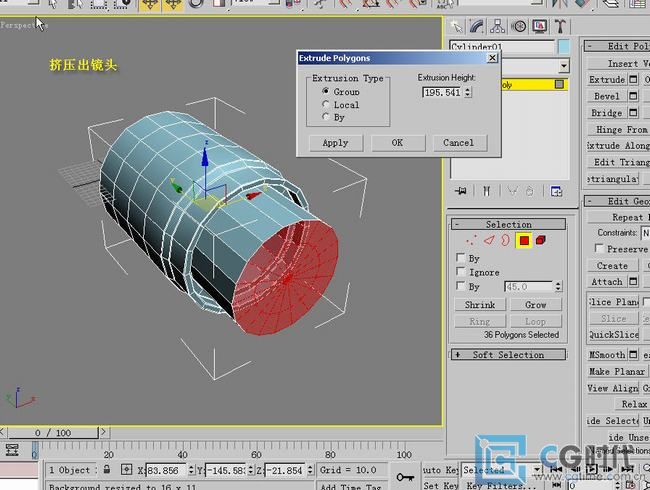This screenshot has width=650, height=490.
Task: Click the Extrusion Height input field
Action: (442, 92)
